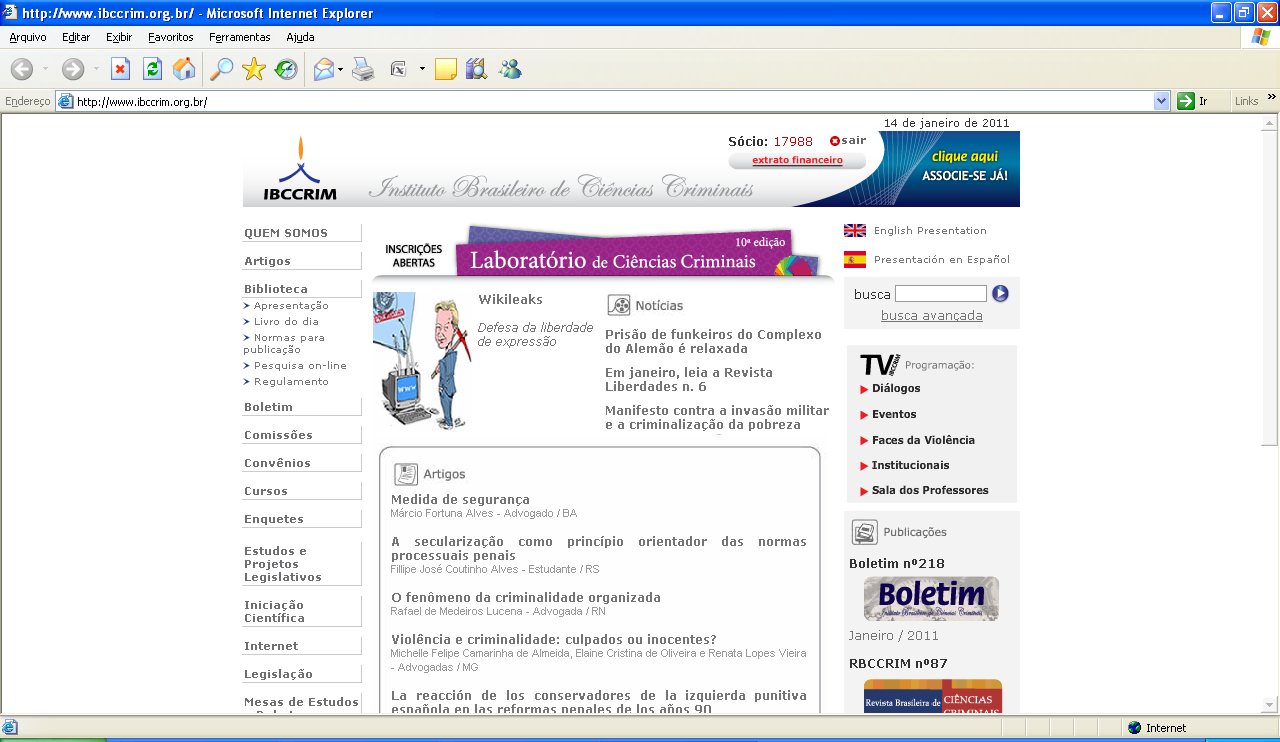Stop page loading with the red X icon
This screenshot has height=742, width=1280.
point(120,69)
